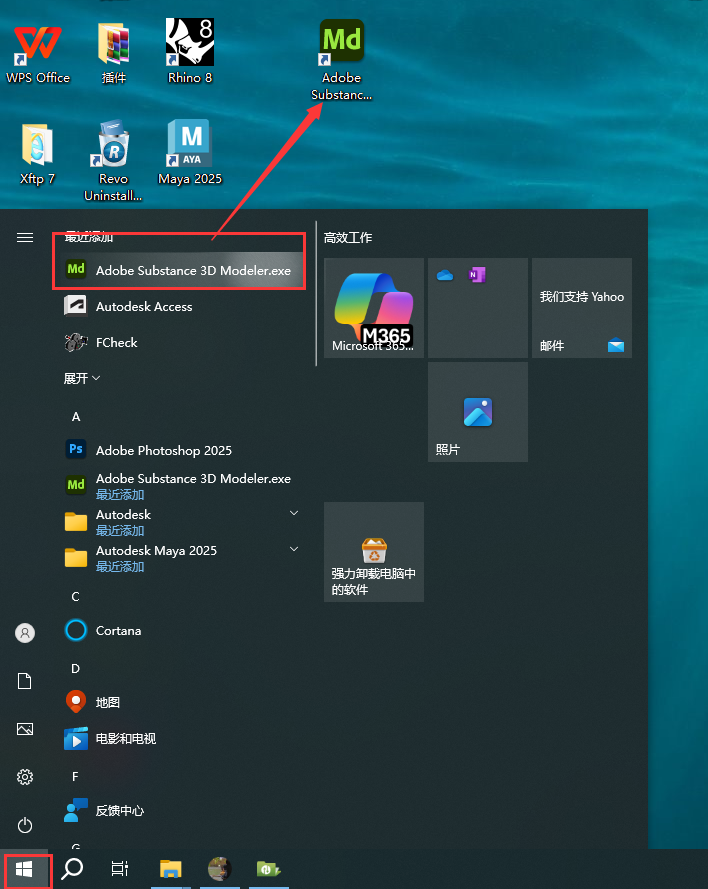Open Pictures icon in Start sidebar
This screenshot has width=708, height=889.
[25, 729]
